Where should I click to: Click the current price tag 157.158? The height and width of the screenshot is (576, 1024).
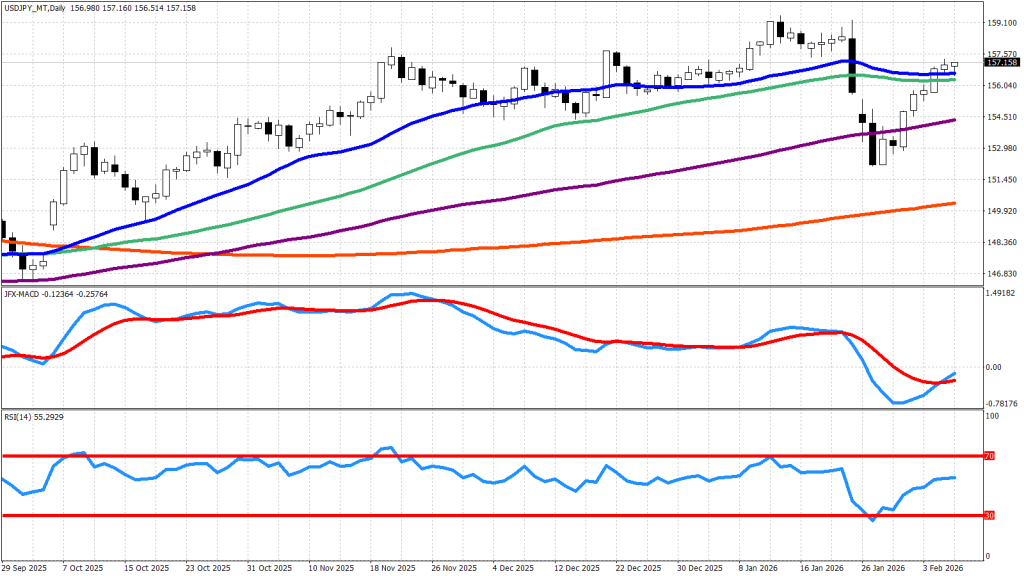coord(1001,62)
